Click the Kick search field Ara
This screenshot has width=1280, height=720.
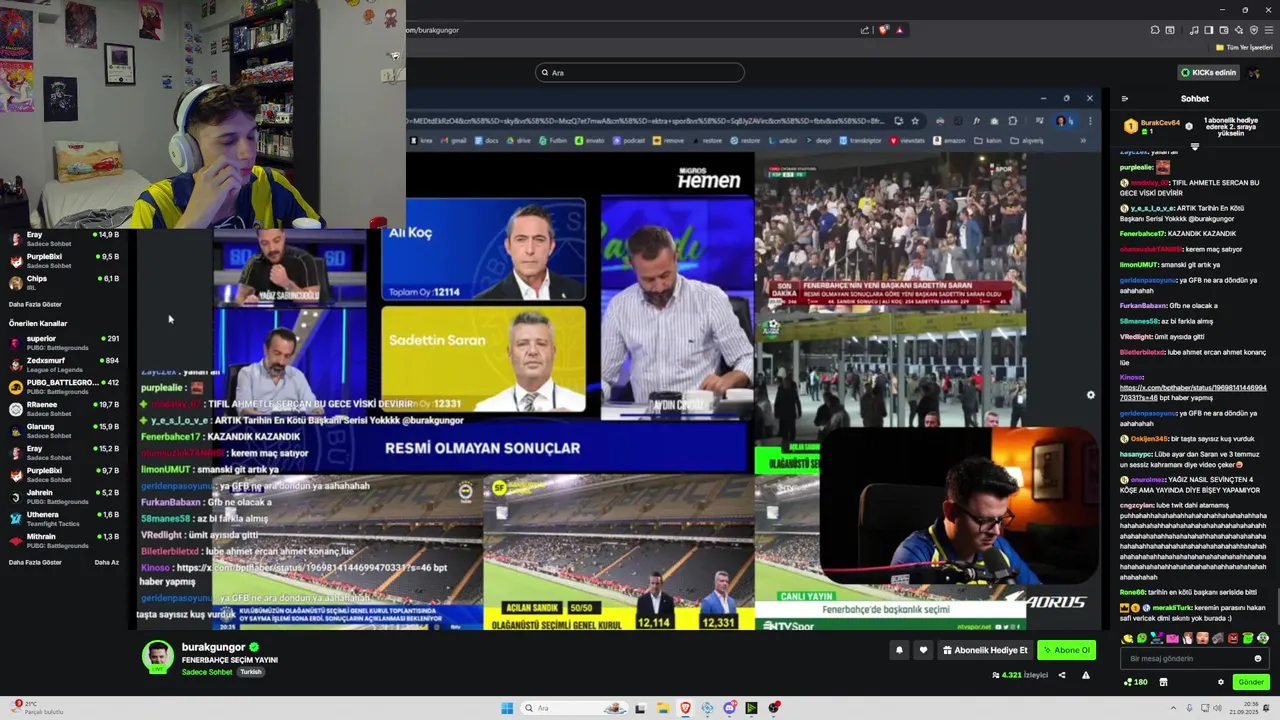click(x=640, y=72)
